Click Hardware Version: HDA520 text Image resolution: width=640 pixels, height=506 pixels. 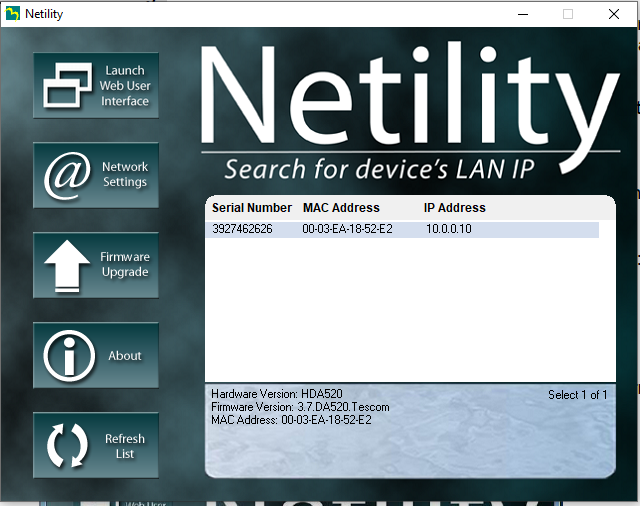pos(277,394)
